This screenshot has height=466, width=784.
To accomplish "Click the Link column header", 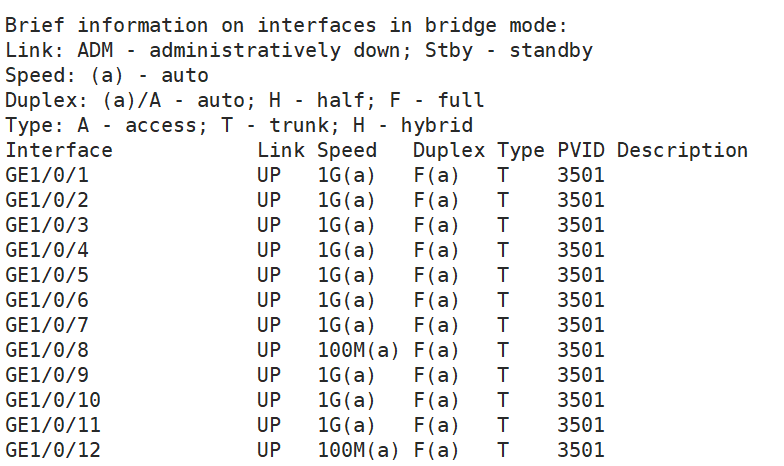I will (281, 151).
